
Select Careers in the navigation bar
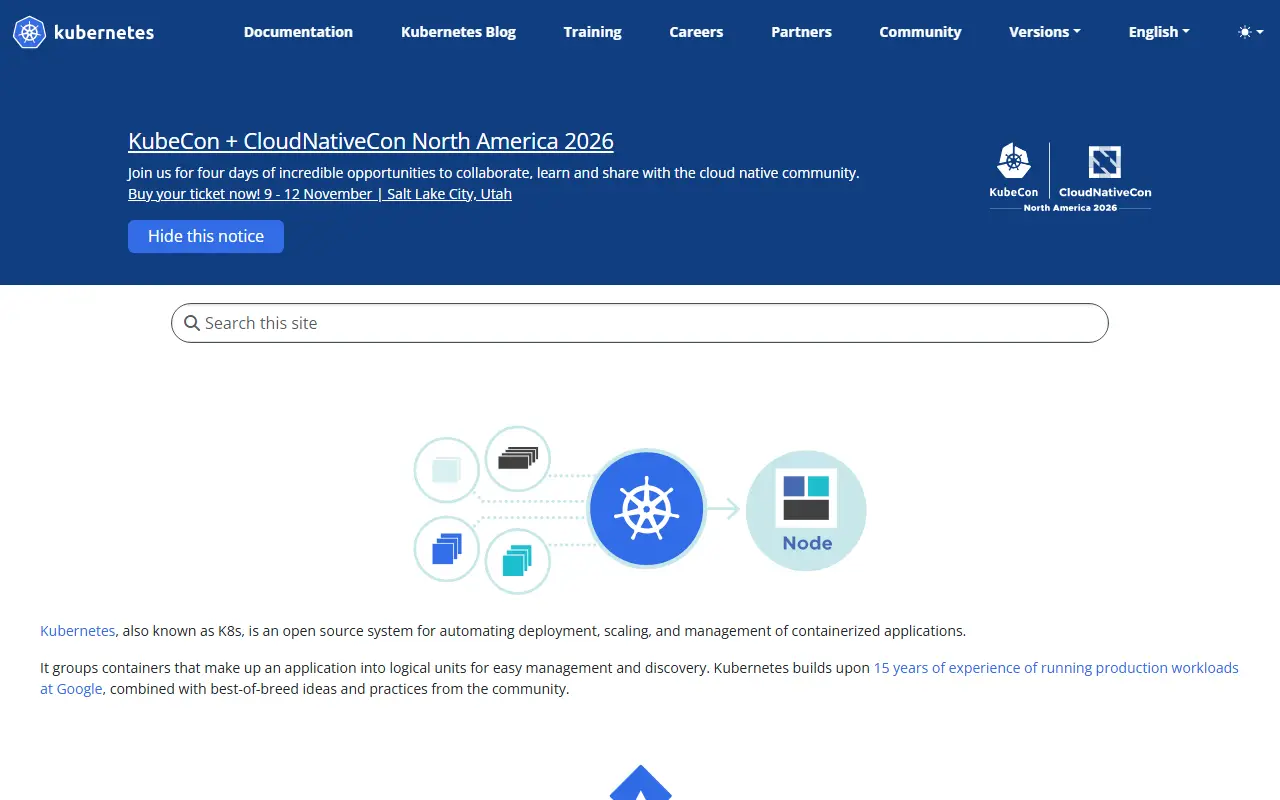696,32
